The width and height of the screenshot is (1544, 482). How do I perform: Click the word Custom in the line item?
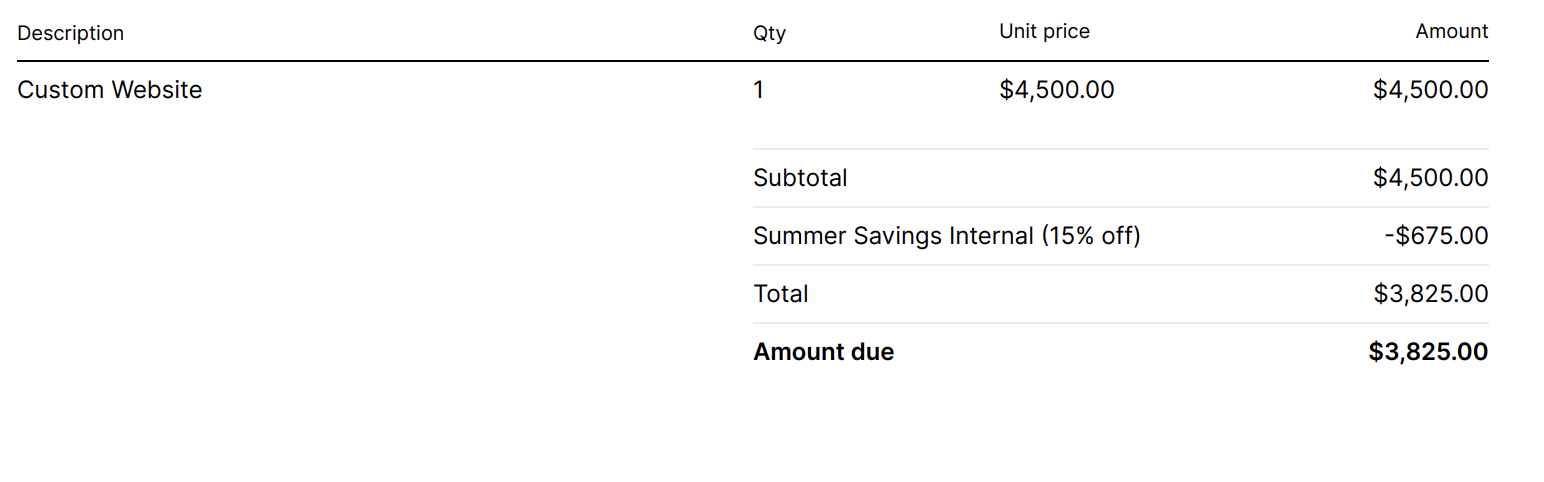tap(61, 90)
